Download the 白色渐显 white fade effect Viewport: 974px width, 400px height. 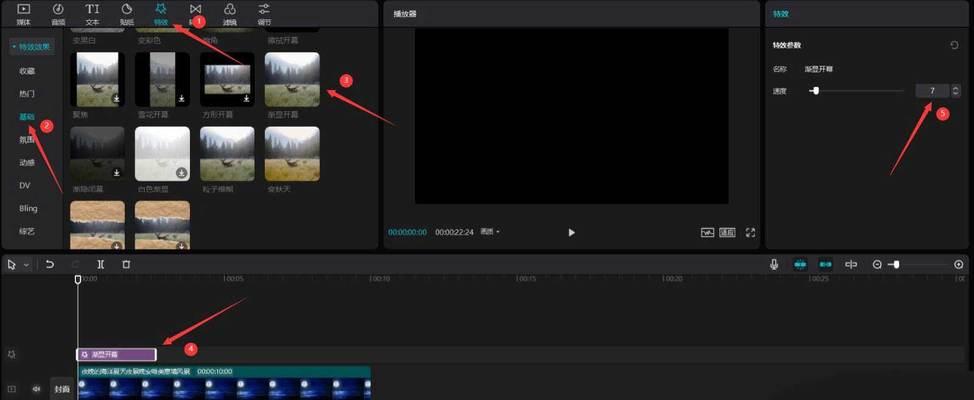click(x=181, y=173)
